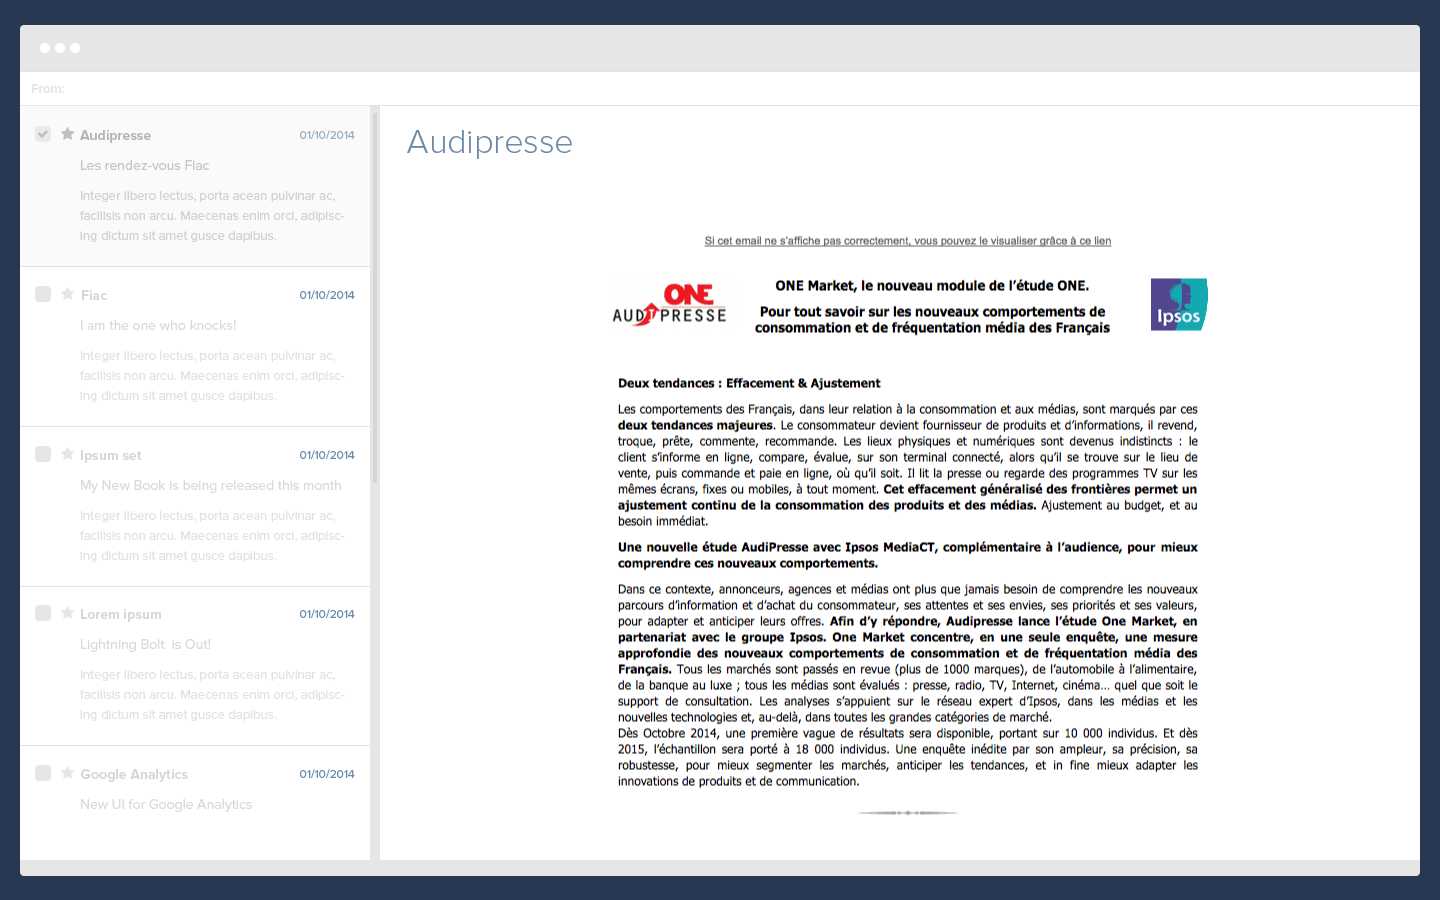Click the third window control dot
The height and width of the screenshot is (900, 1440).
(75, 48)
